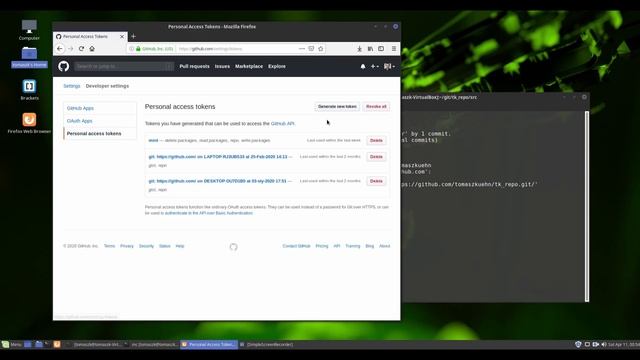Click the GitHub octocat logo in header

(x=64, y=66)
